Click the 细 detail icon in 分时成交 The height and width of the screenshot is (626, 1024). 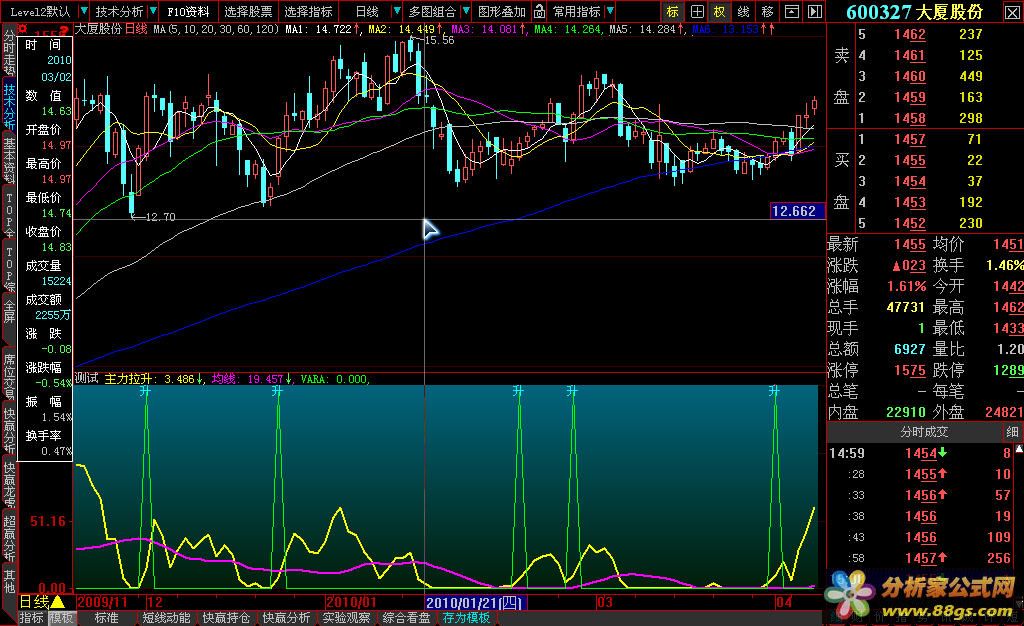(x=1013, y=432)
